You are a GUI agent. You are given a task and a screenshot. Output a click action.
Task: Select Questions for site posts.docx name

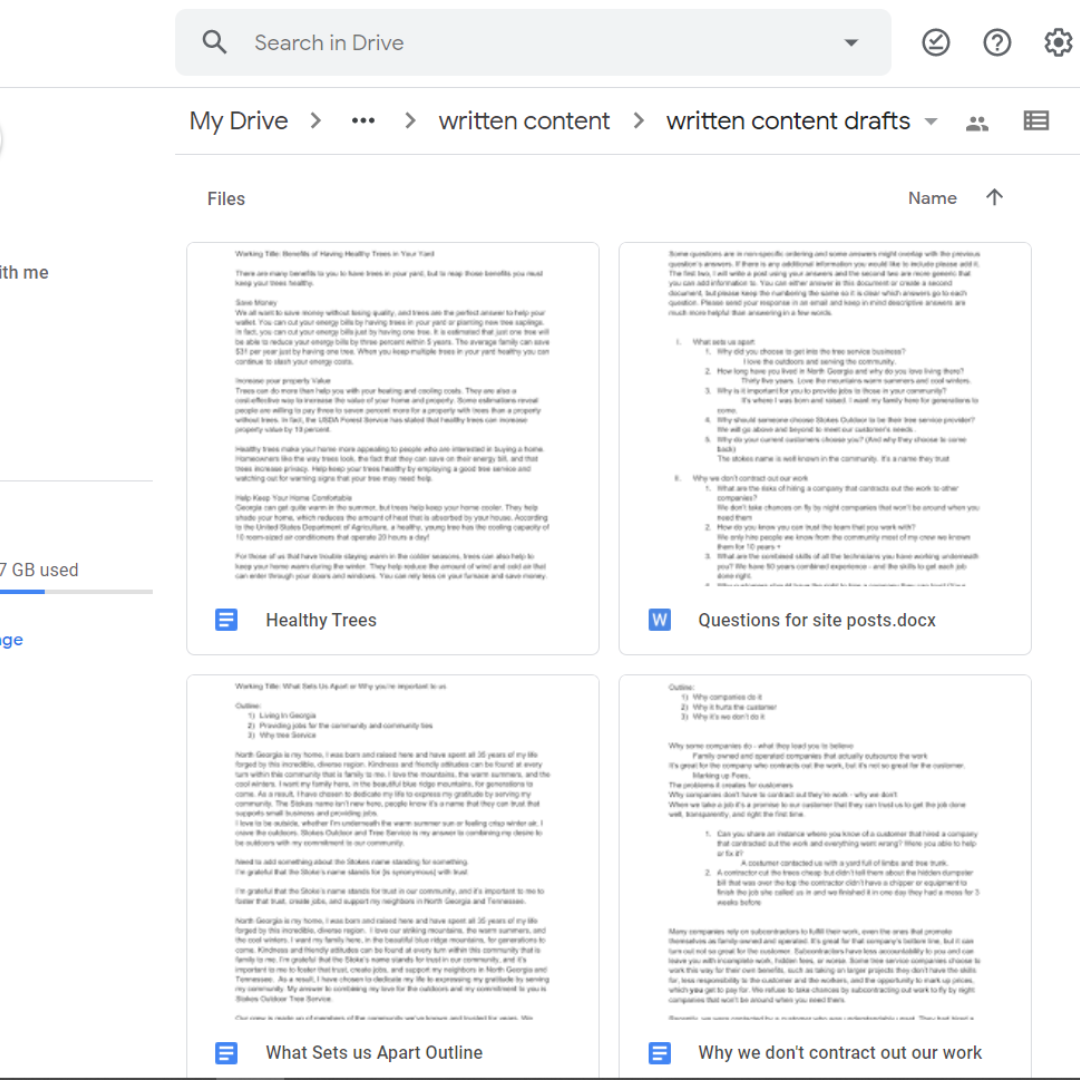(x=817, y=620)
